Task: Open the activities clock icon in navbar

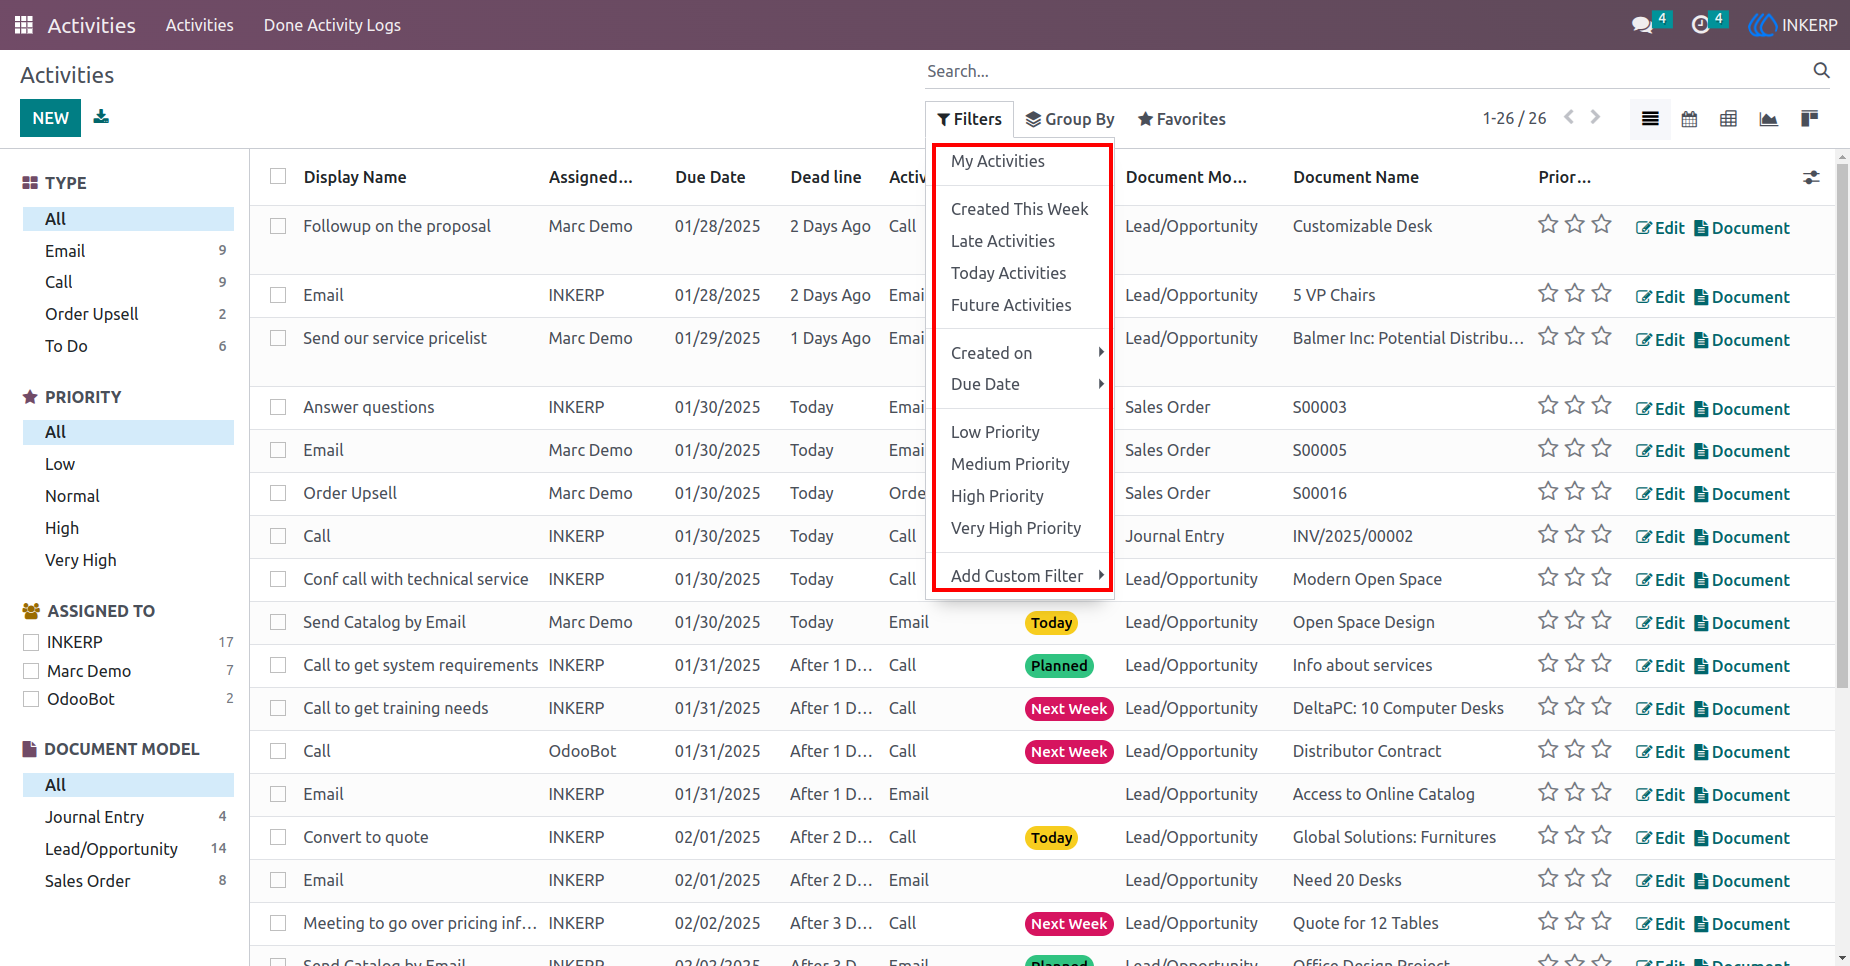Action: tap(1700, 25)
